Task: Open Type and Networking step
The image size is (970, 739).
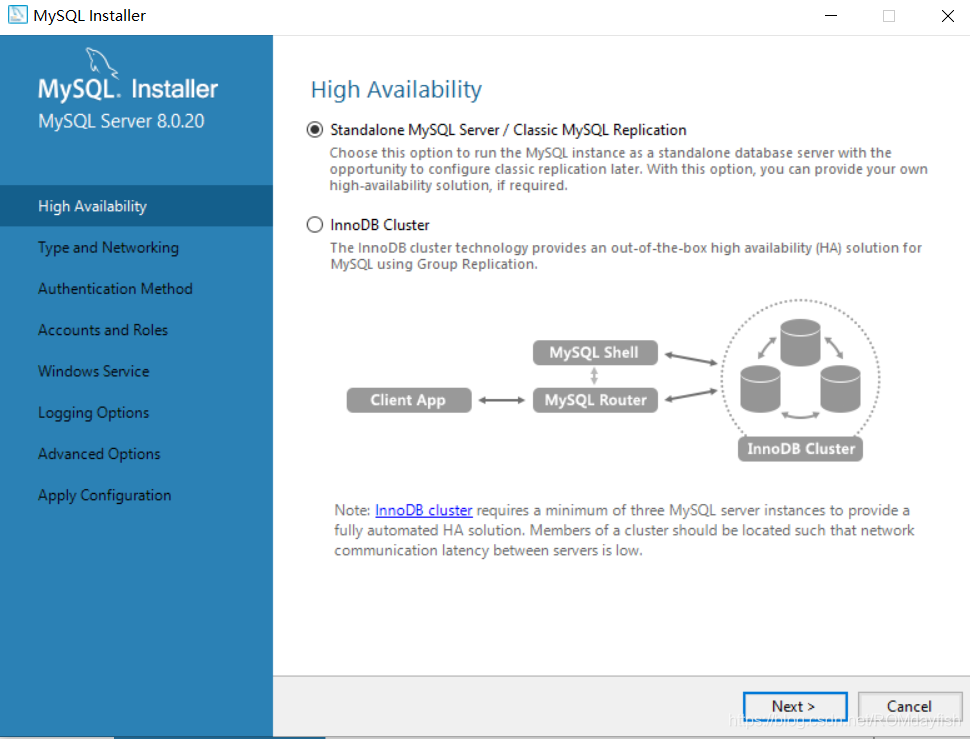Action: pyautogui.click(x=108, y=247)
